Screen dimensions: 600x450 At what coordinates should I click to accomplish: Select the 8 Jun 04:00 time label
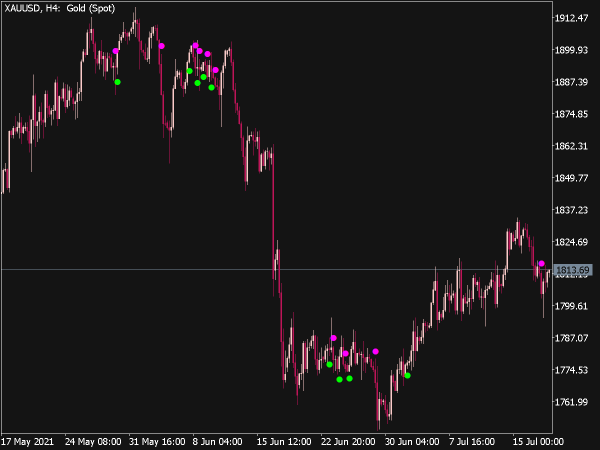pos(217,442)
